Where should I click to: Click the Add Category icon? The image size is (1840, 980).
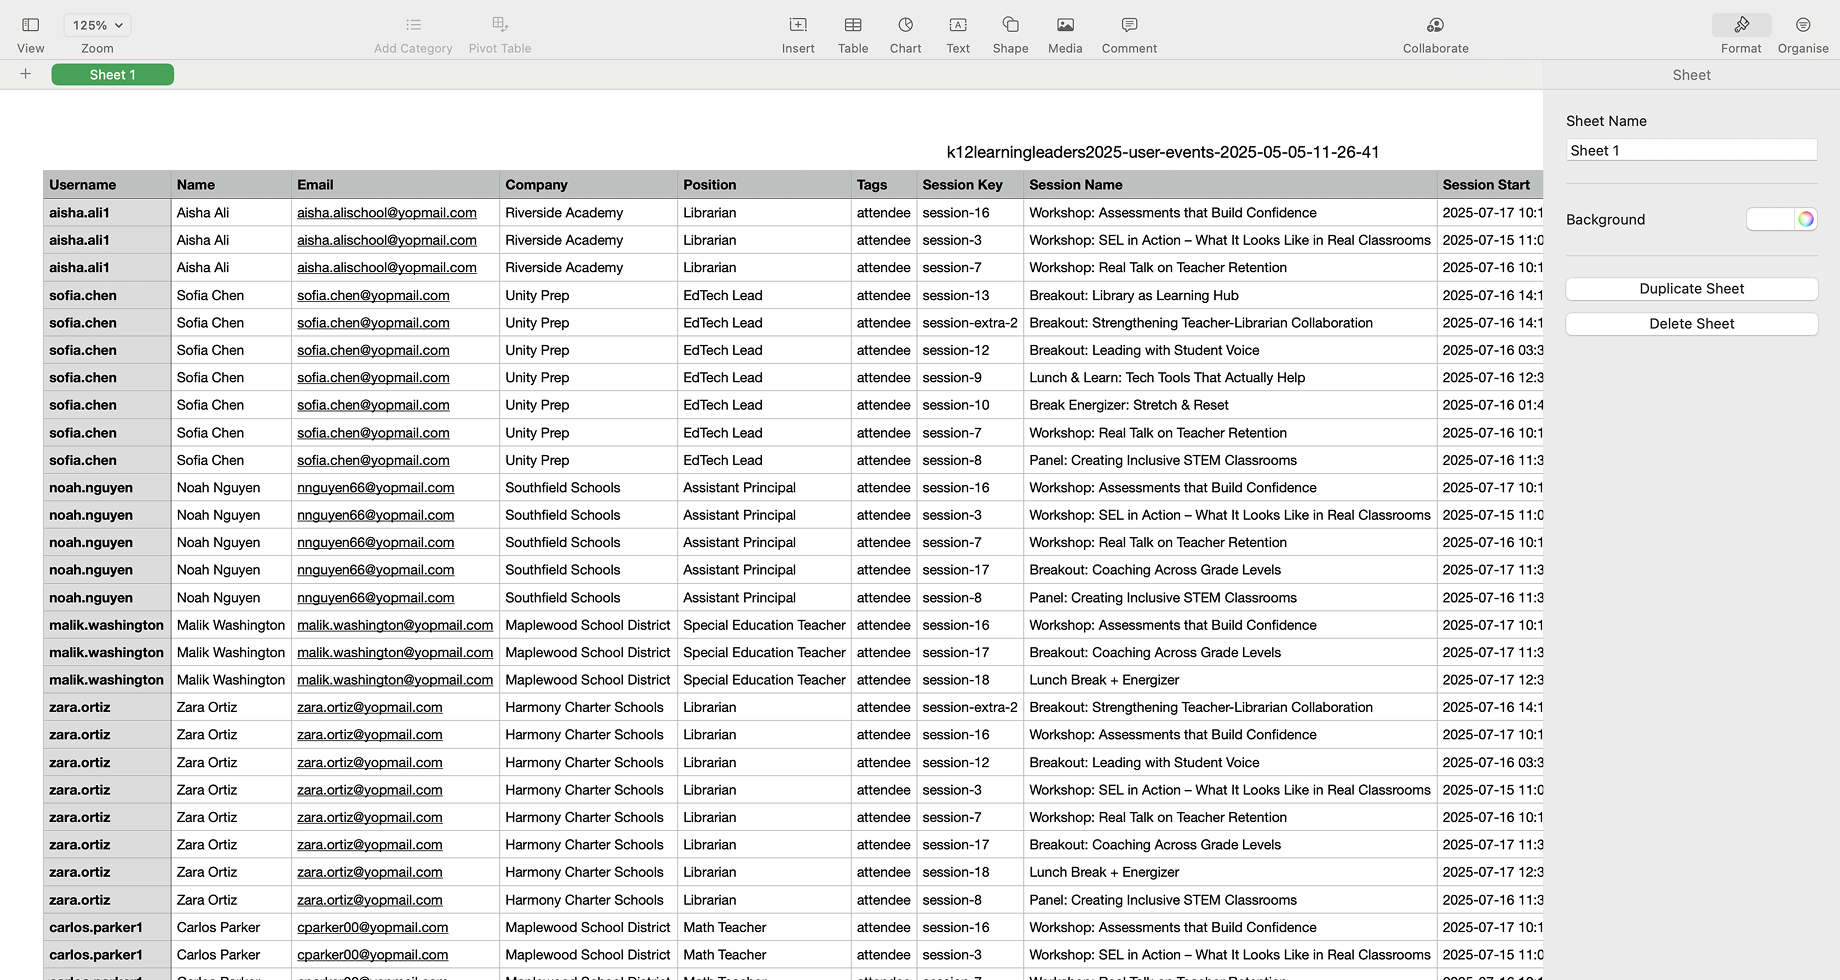[413, 25]
